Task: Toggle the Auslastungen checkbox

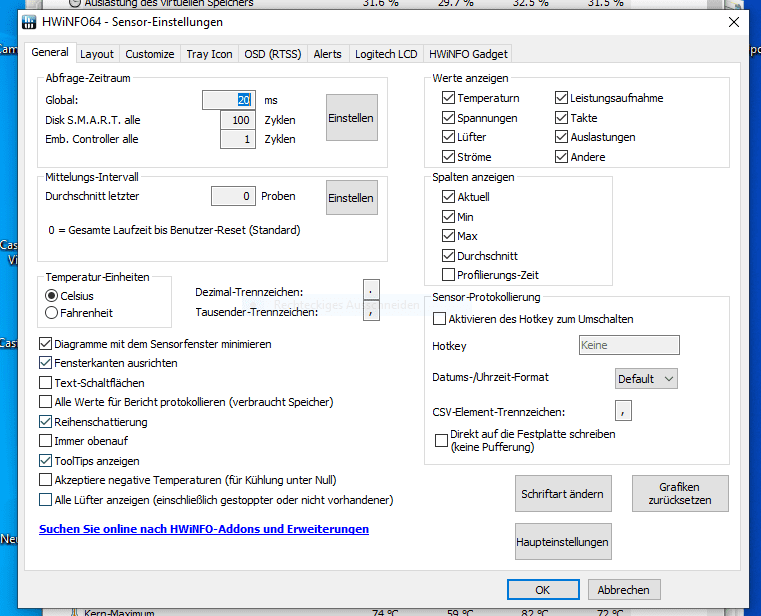Action: [x=561, y=137]
